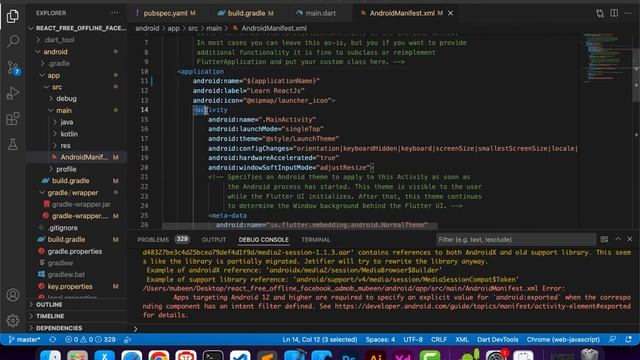Switch to the pubspec.yaml tab
This screenshot has width=640, height=360.
point(165,13)
